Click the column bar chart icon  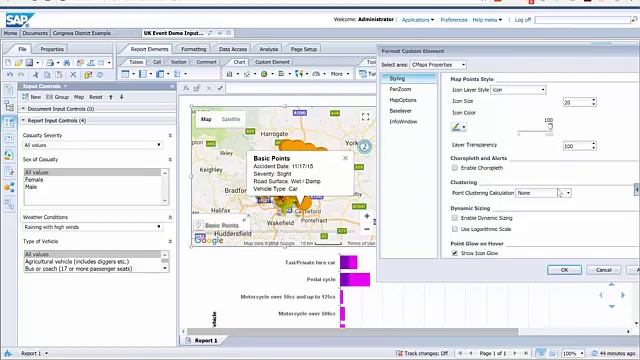tap(229, 74)
